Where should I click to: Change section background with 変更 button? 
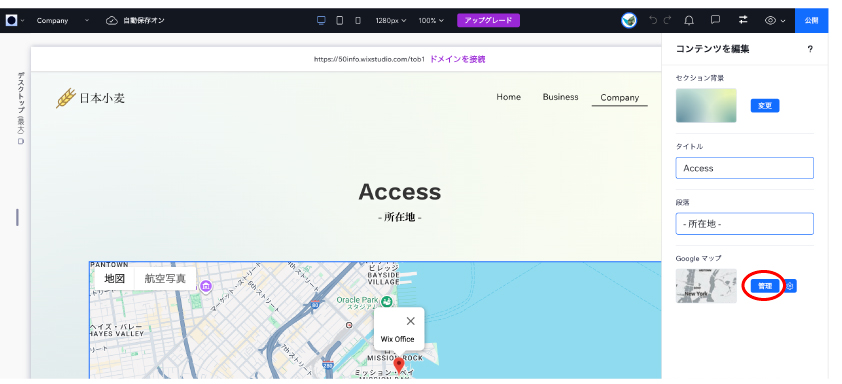pyautogui.click(x=765, y=106)
